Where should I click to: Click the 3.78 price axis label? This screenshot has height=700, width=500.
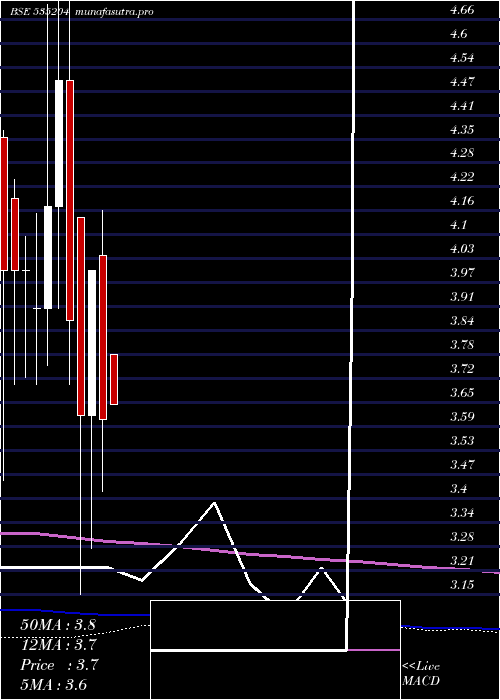coord(462,346)
